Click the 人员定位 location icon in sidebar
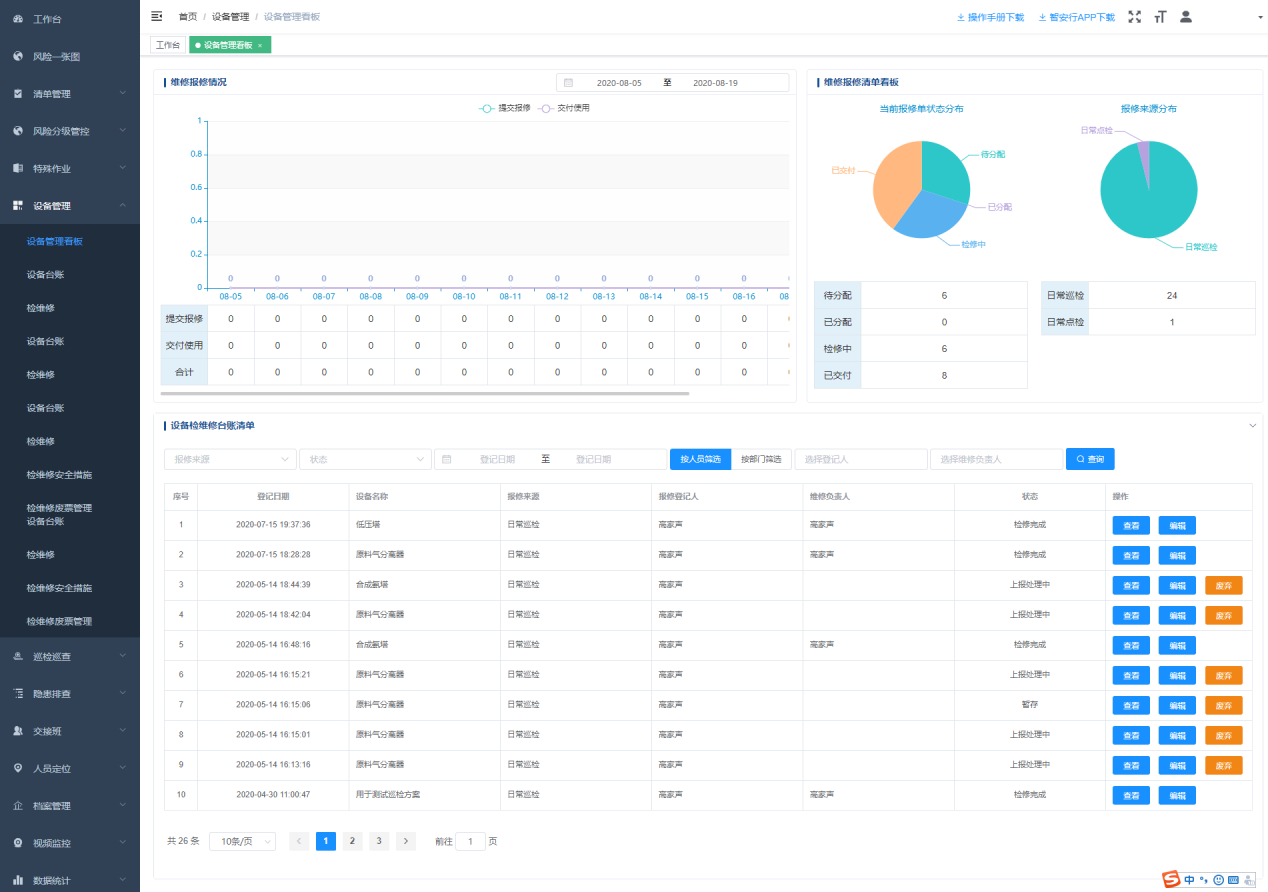This screenshot has width=1268, height=892. point(18,768)
